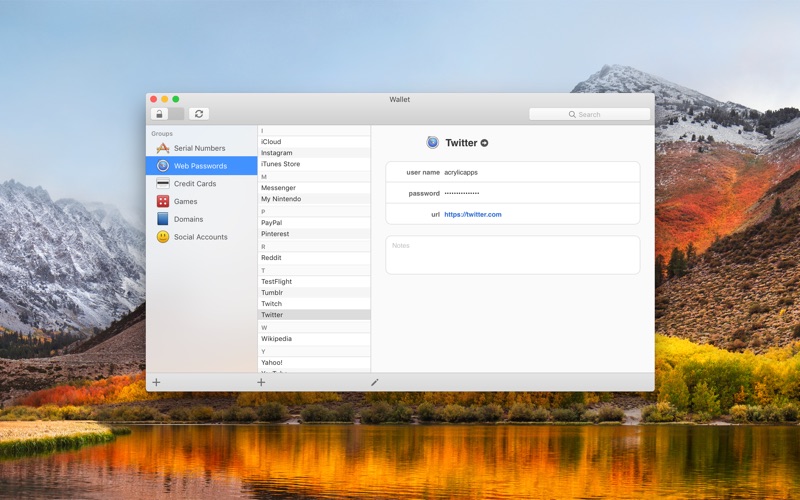Select the Tumblr entry
Image resolution: width=800 pixels, height=500 pixels.
314,293
